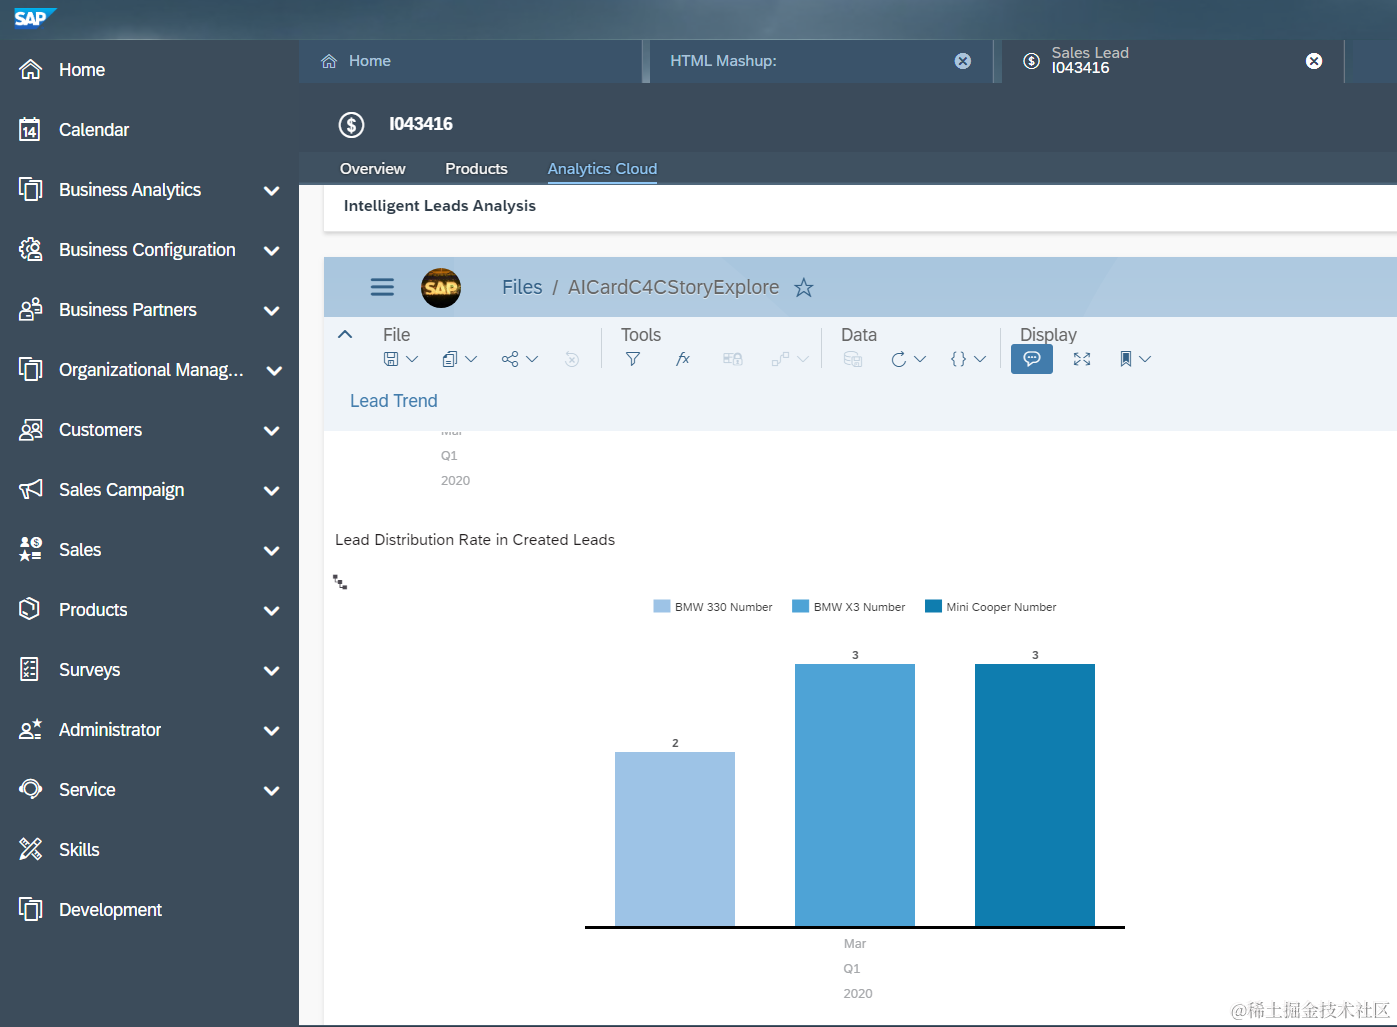
Task: Open the story hamburger menu
Action: (x=382, y=287)
